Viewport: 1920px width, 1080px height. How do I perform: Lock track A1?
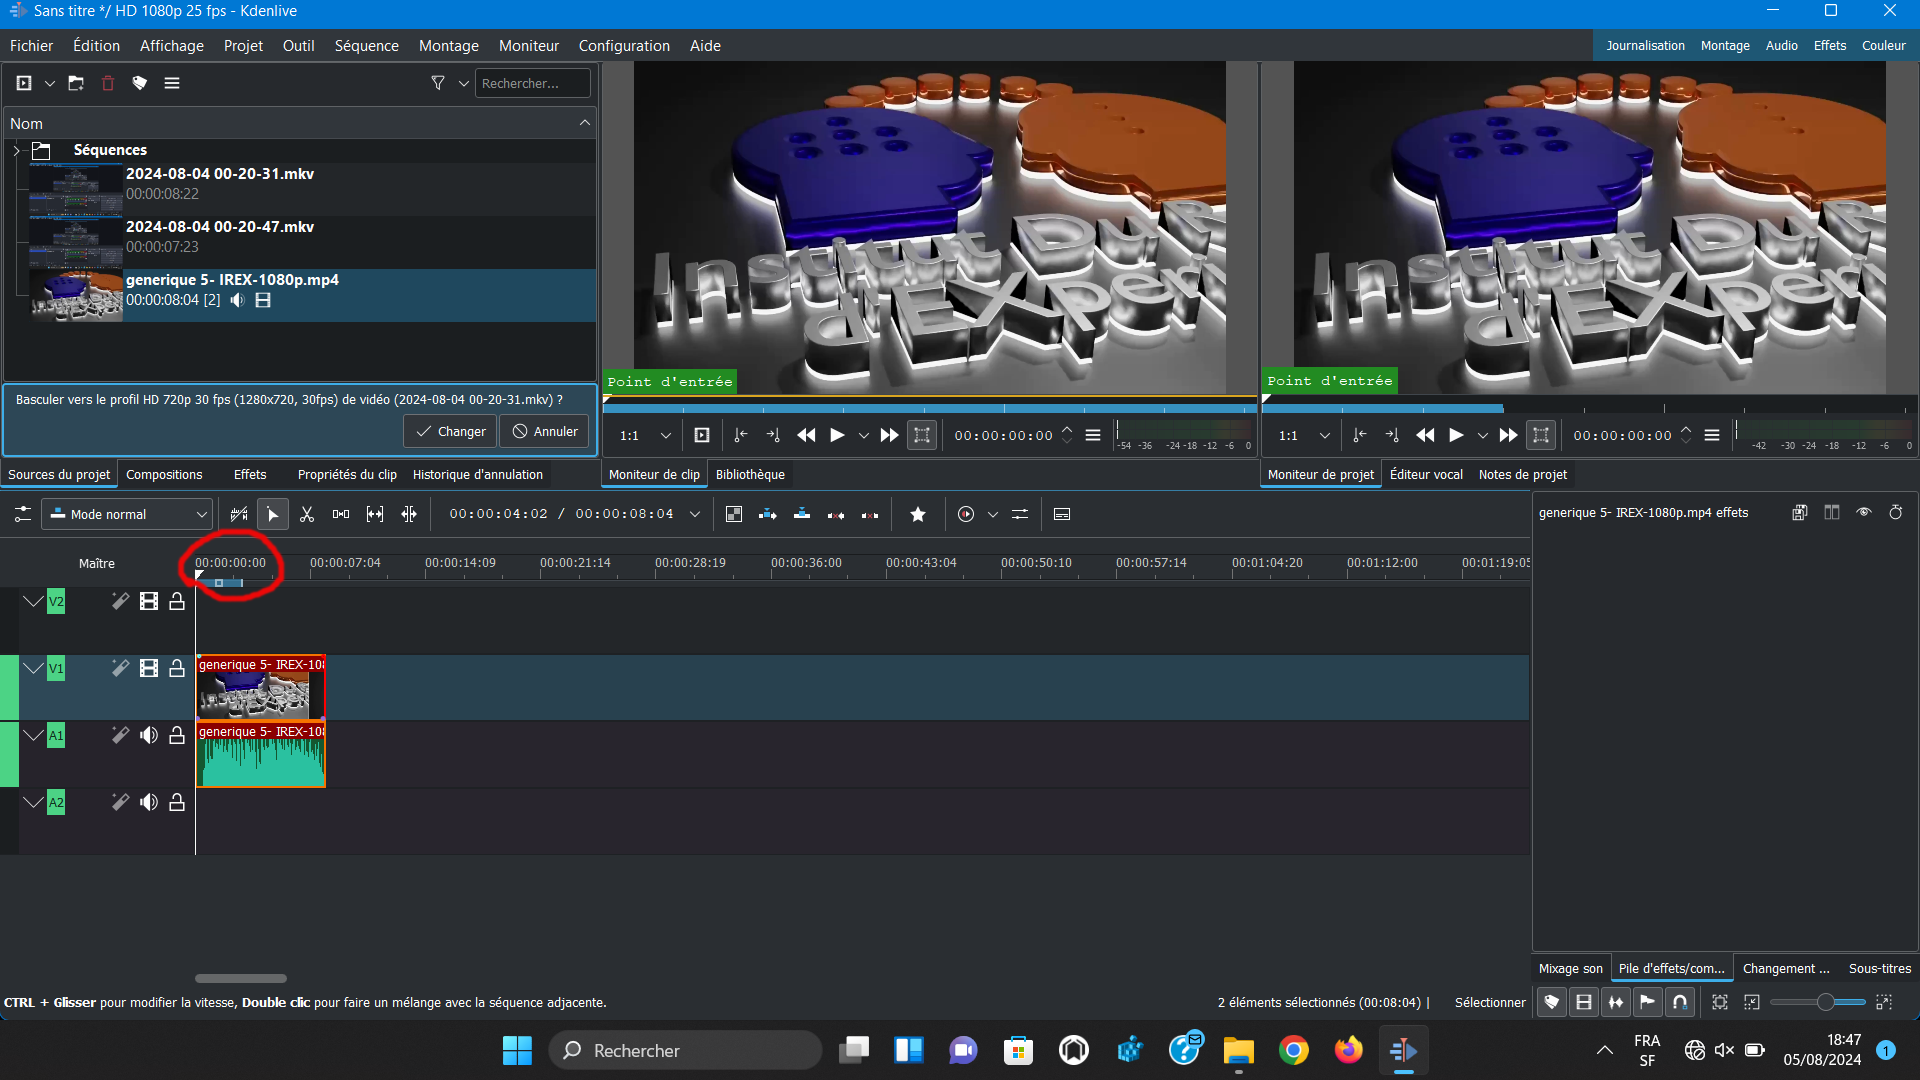pyautogui.click(x=177, y=735)
